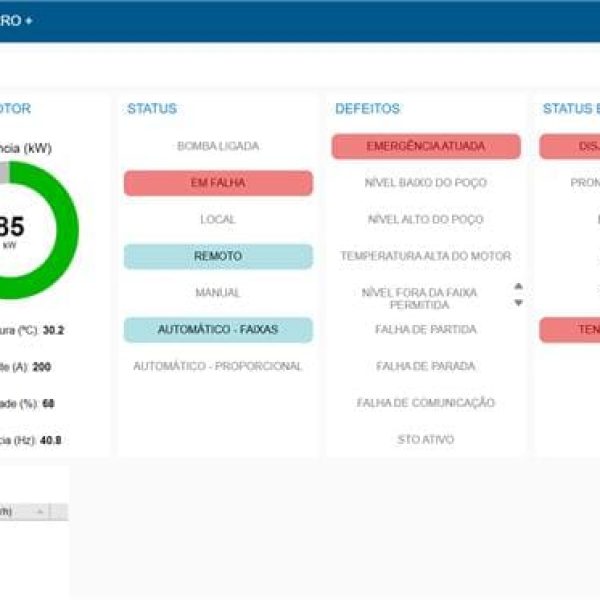Click the current value 200
This screenshot has width=600, height=600.
[42, 367]
